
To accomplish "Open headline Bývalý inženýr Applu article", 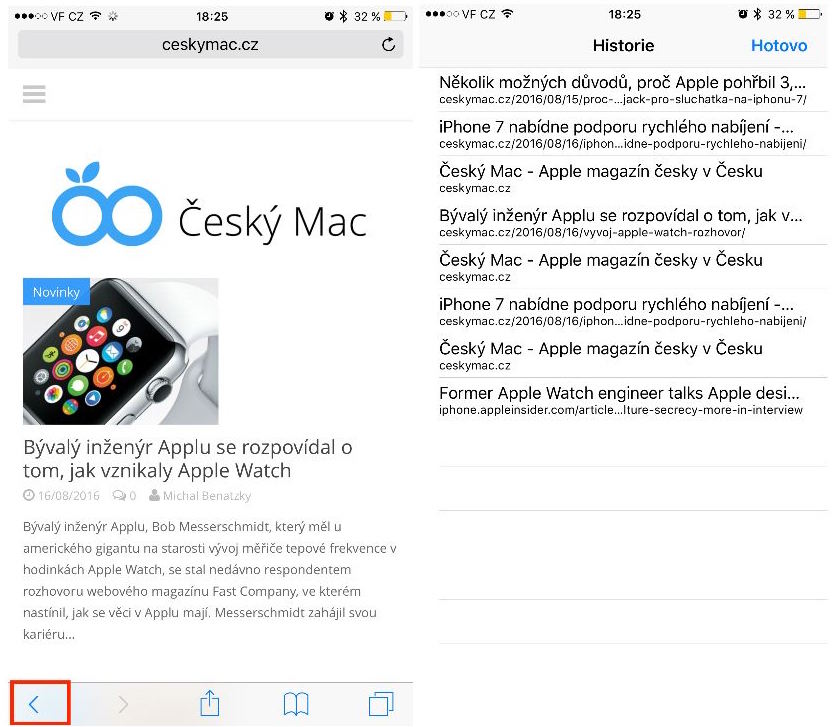I will pos(188,459).
